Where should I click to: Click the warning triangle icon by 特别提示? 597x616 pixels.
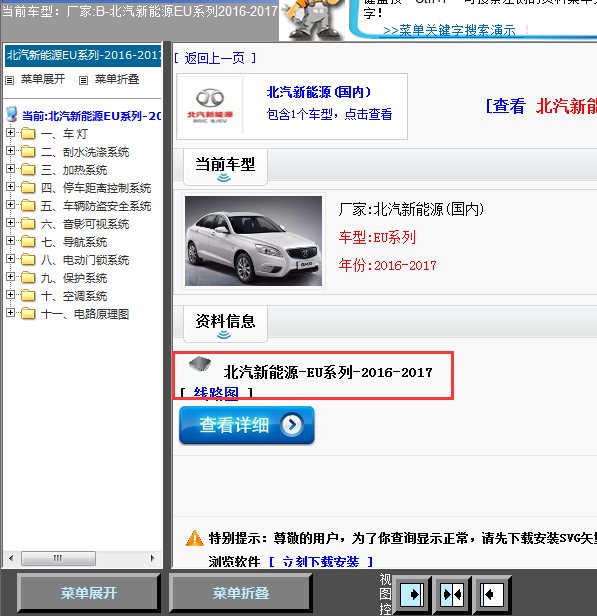pos(195,538)
